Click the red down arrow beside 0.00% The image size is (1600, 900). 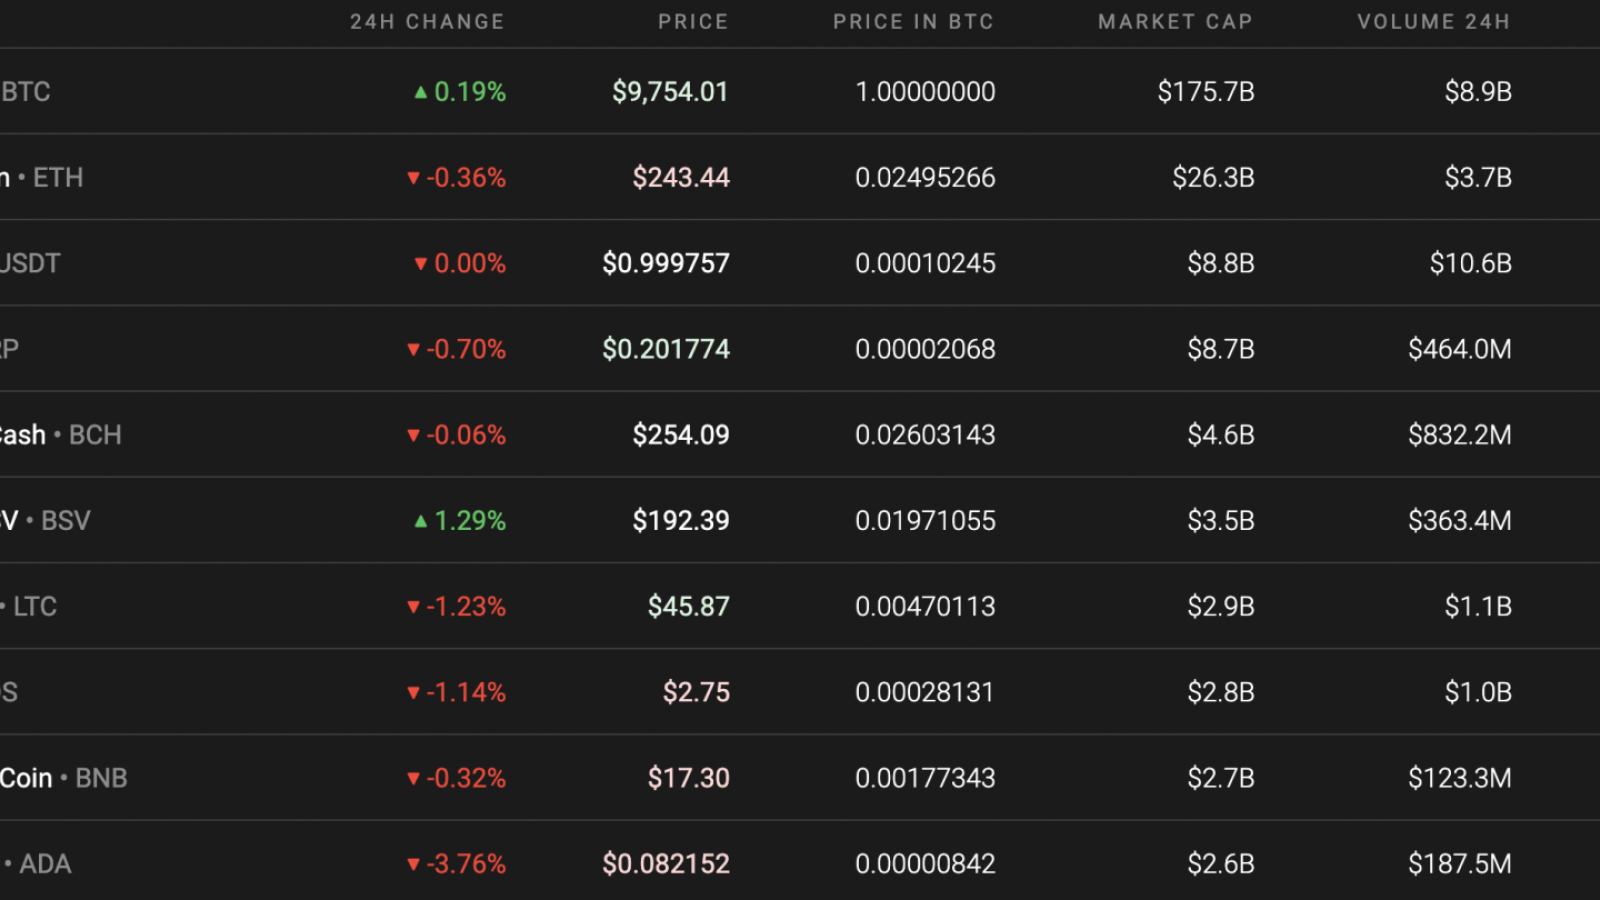(421, 264)
